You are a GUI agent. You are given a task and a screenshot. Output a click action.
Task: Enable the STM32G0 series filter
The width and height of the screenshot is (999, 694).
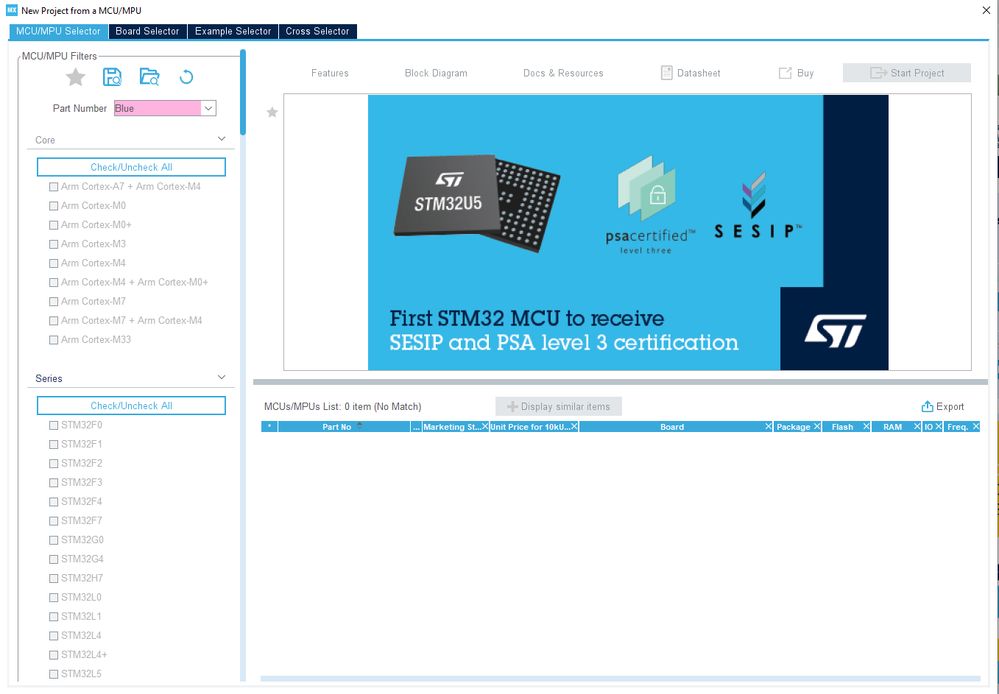pyautogui.click(x=54, y=540)
